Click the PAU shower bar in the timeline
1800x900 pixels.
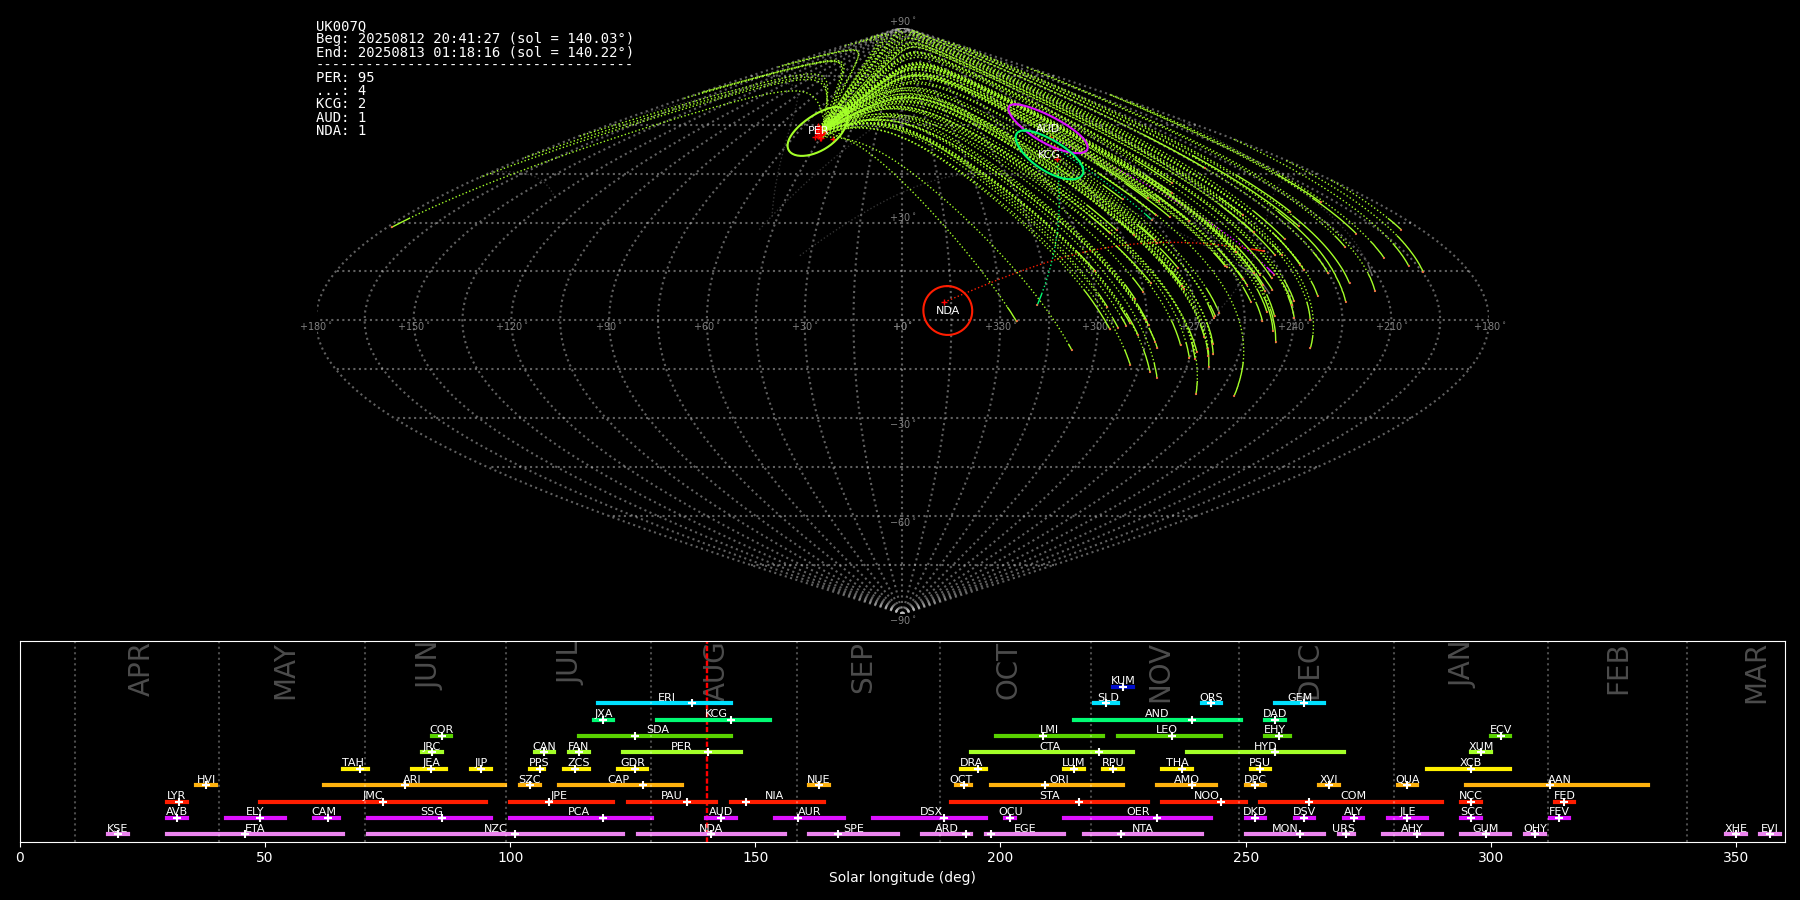pos(672,802)
